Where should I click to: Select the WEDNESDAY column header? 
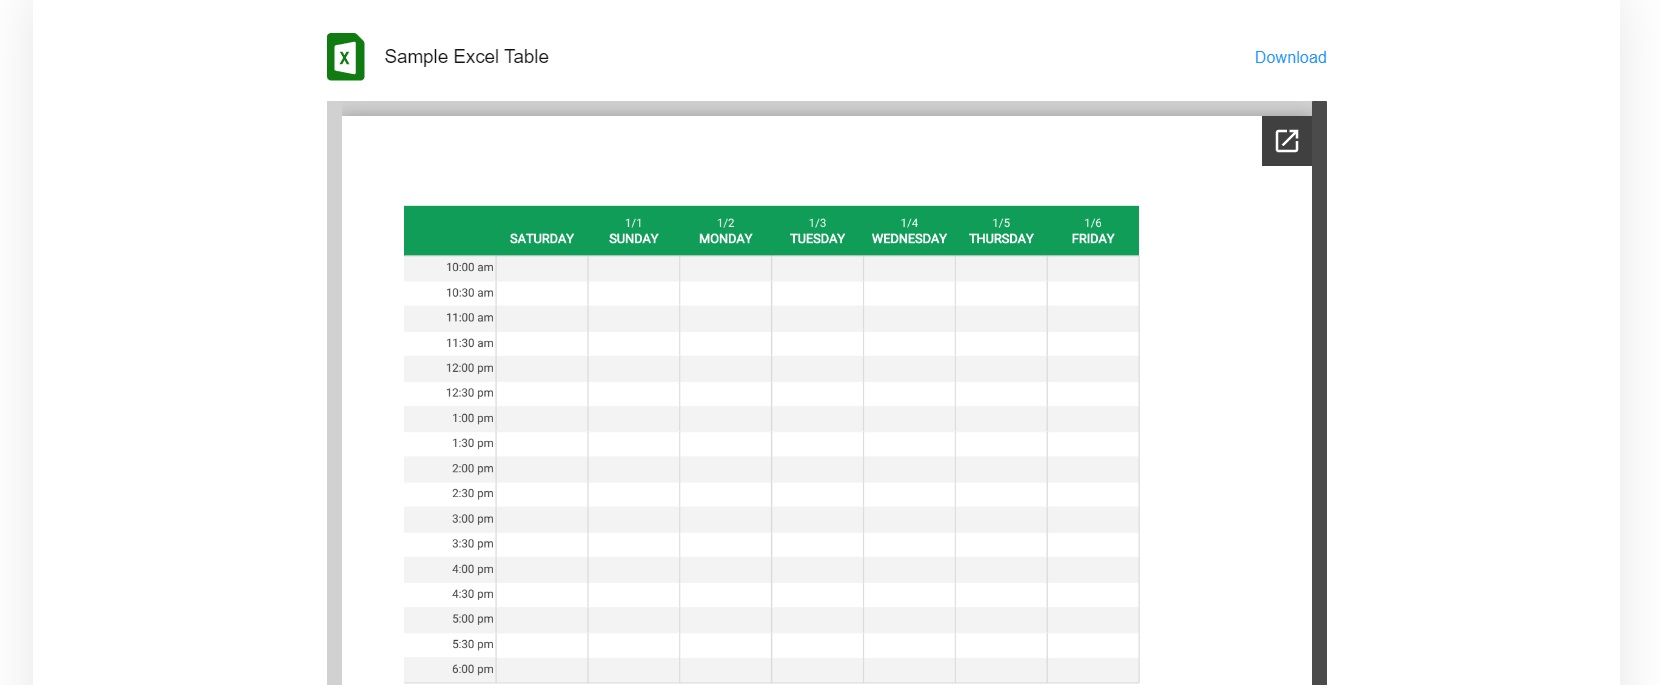pos(909,239)
